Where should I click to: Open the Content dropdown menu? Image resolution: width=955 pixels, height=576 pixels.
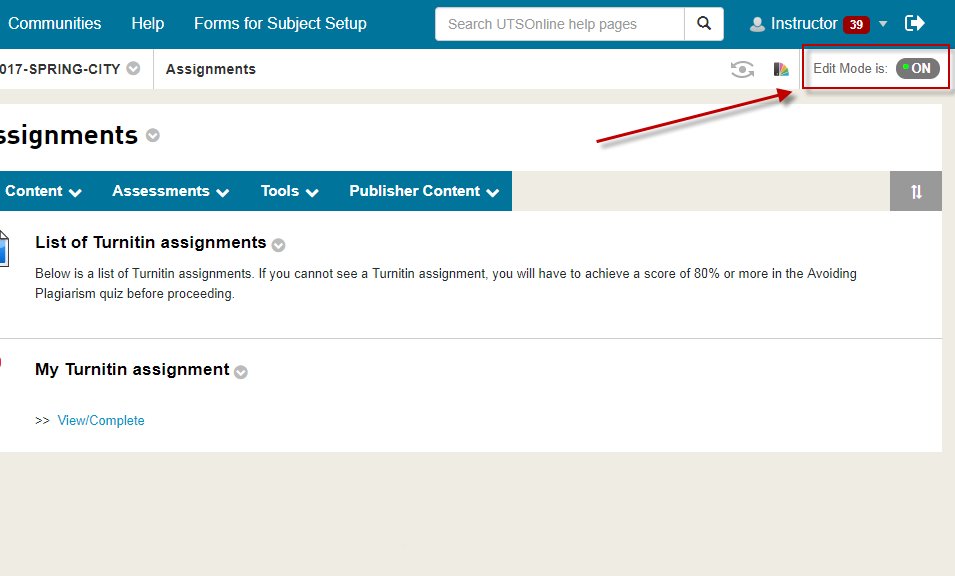click(x=43, y=191)
